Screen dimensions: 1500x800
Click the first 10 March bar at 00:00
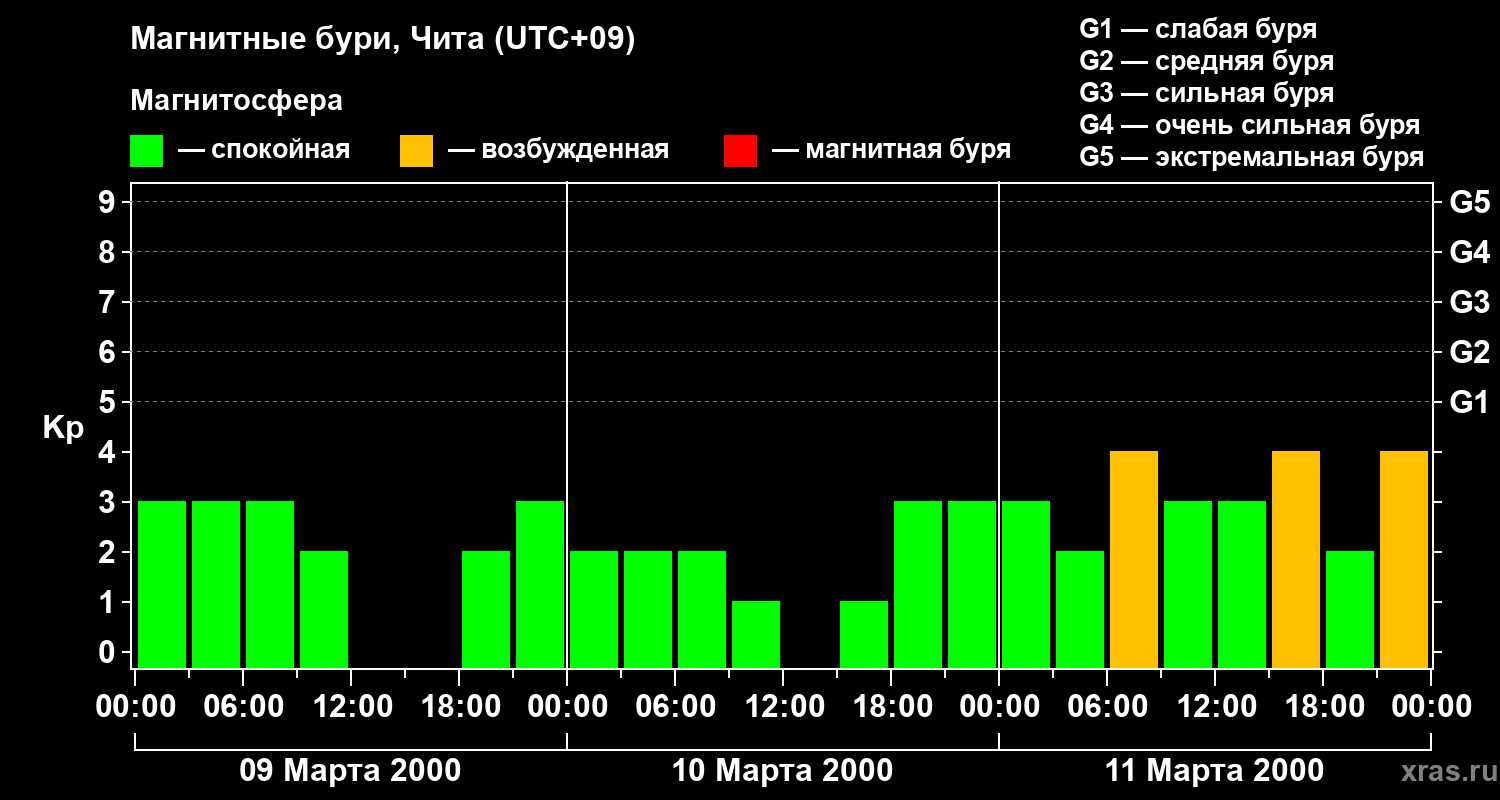click(x=594, y=609)
